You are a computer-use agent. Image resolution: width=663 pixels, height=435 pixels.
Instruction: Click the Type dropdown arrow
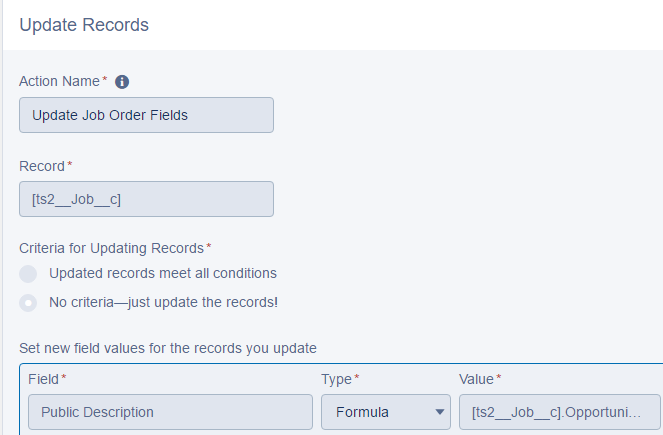(x=439, y=412)
